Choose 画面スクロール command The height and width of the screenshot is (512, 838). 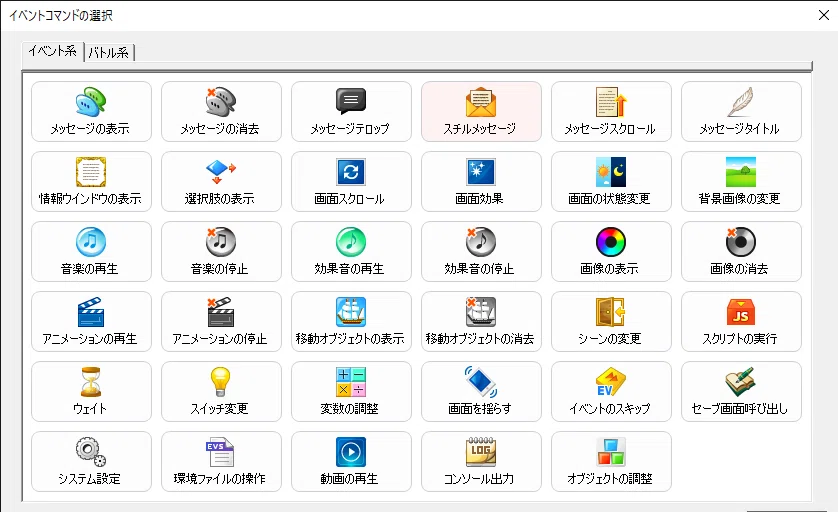click(351, 182)
